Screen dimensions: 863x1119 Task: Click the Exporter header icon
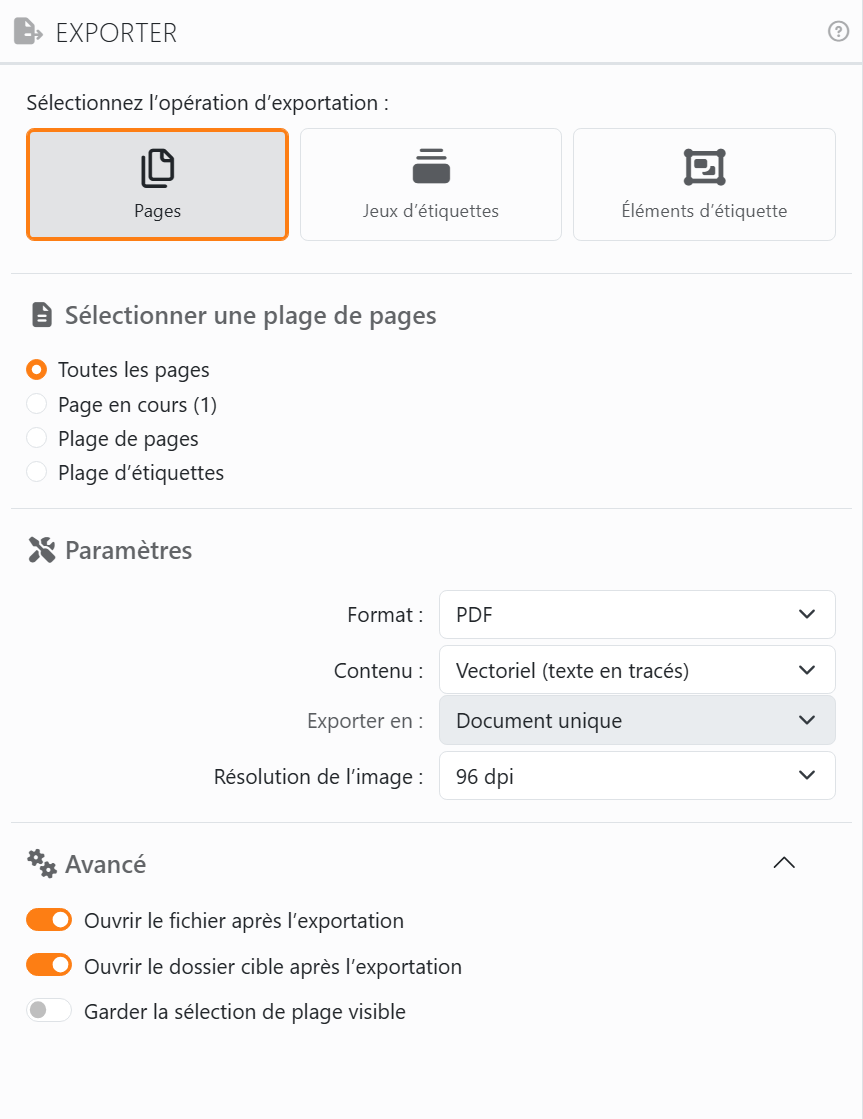(x=28, y=32)
